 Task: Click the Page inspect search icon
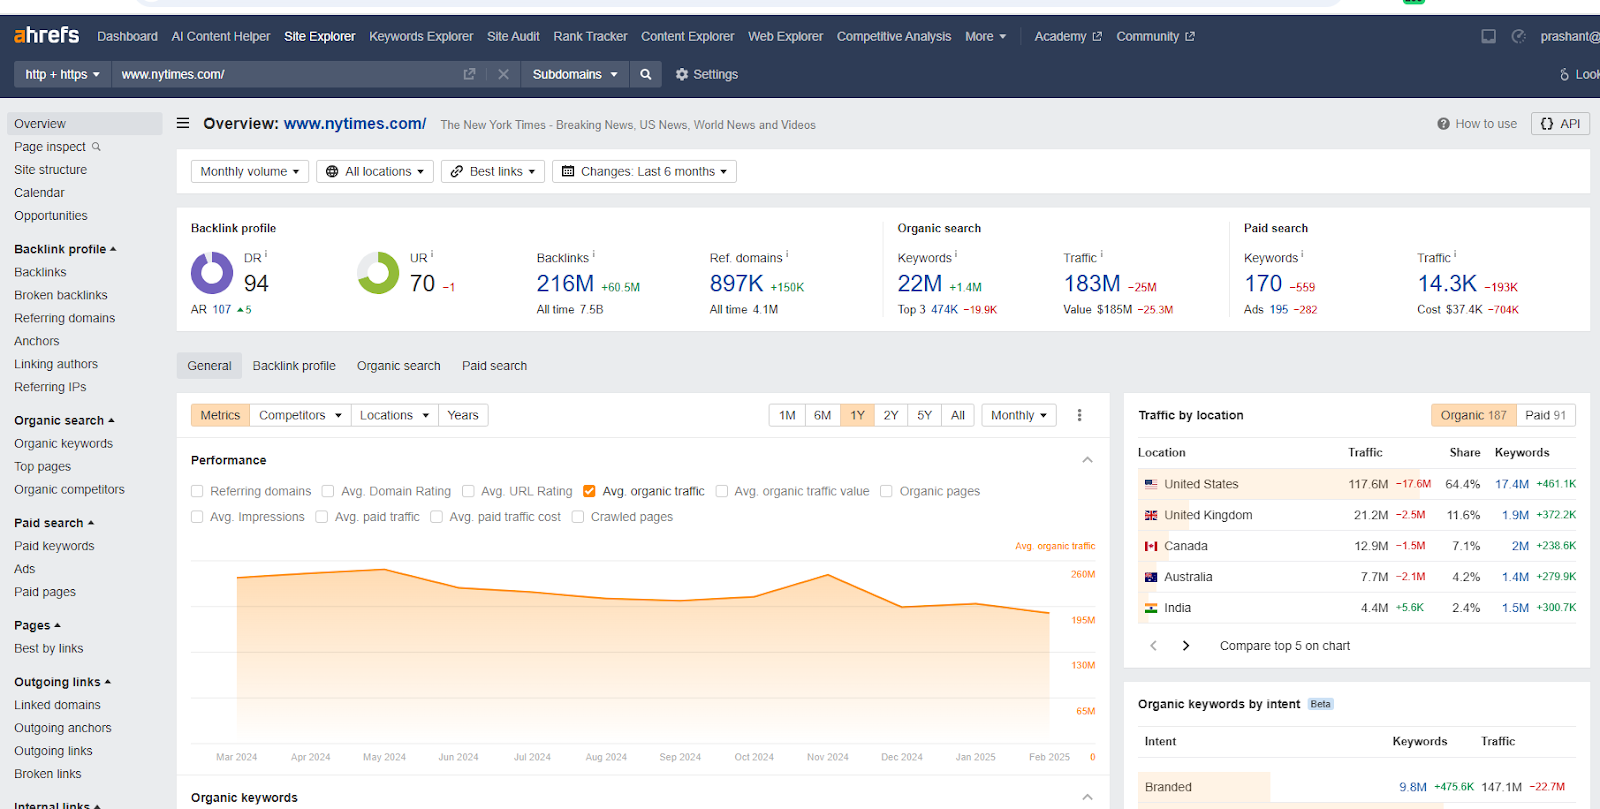click(x=97, y=147)
